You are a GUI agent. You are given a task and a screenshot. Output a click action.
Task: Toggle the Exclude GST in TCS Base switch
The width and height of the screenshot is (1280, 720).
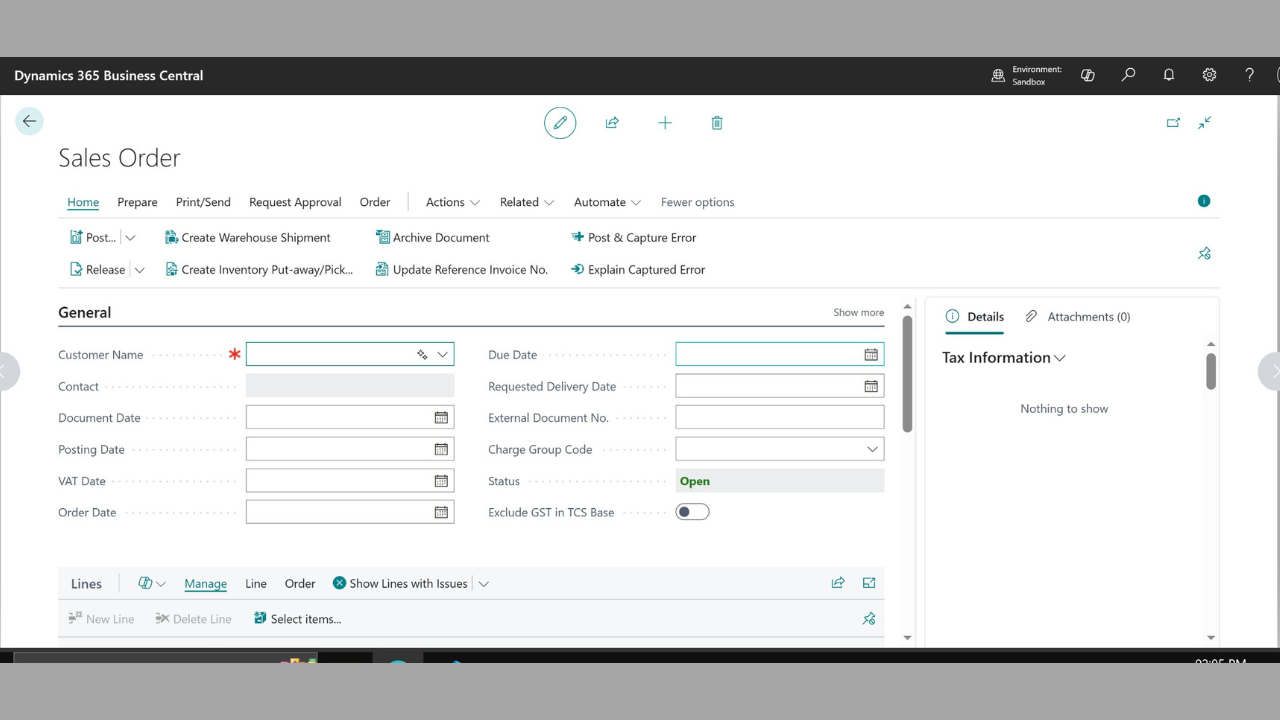(692, 512)
